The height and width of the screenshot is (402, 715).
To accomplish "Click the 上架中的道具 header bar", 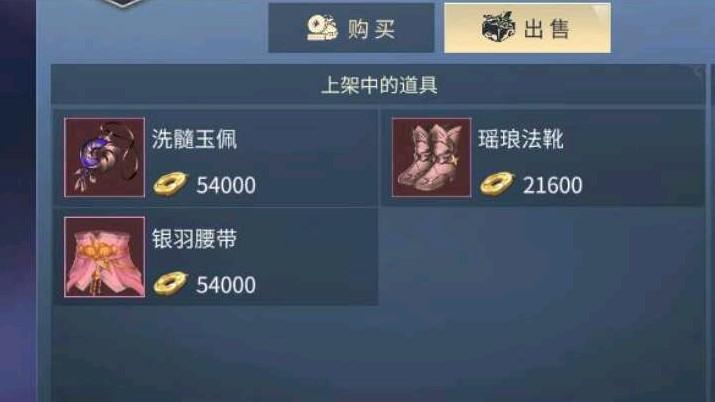I will click(x=378, y=85).
